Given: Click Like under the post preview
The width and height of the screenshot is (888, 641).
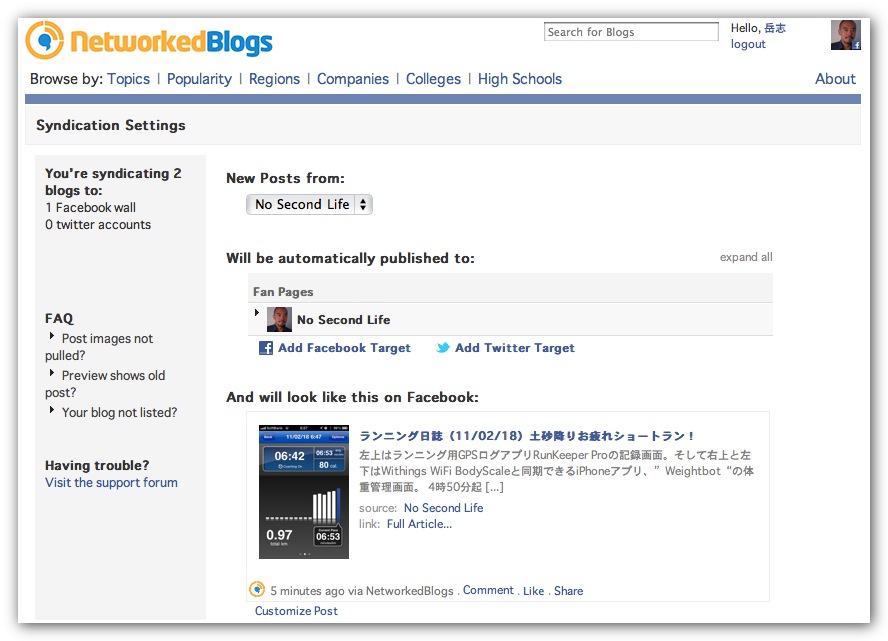Looking at the screenshot, I should tap(533, 591).
